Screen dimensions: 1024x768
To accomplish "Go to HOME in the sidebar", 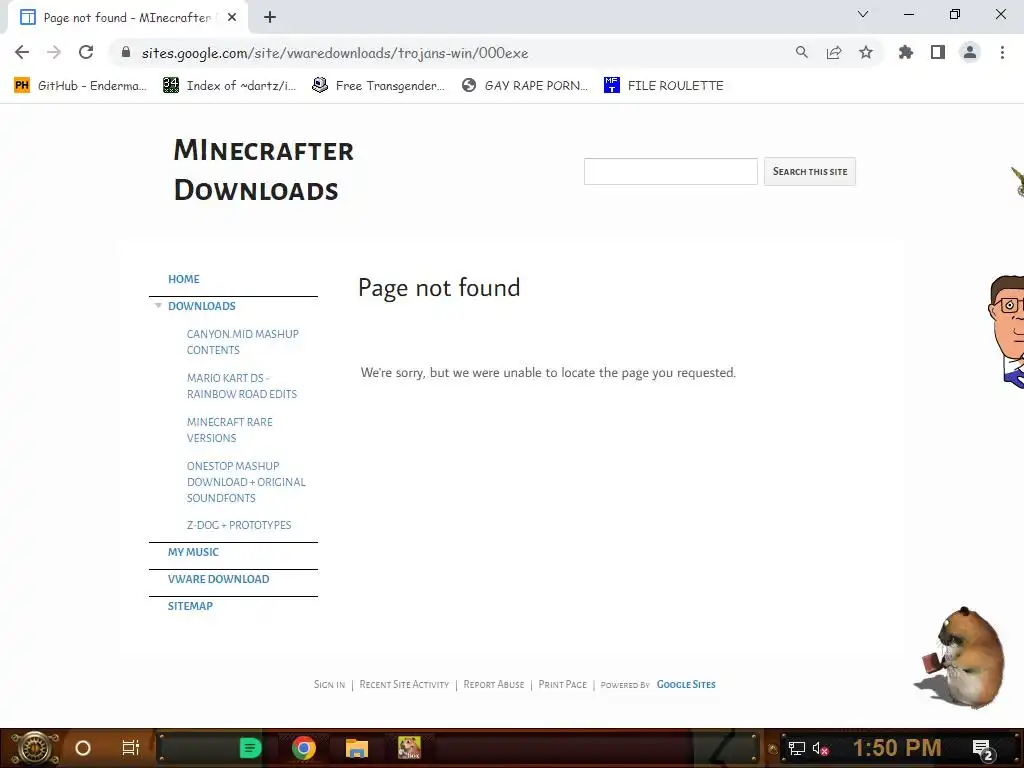I will pyautogui.click(x=184, y=279).
